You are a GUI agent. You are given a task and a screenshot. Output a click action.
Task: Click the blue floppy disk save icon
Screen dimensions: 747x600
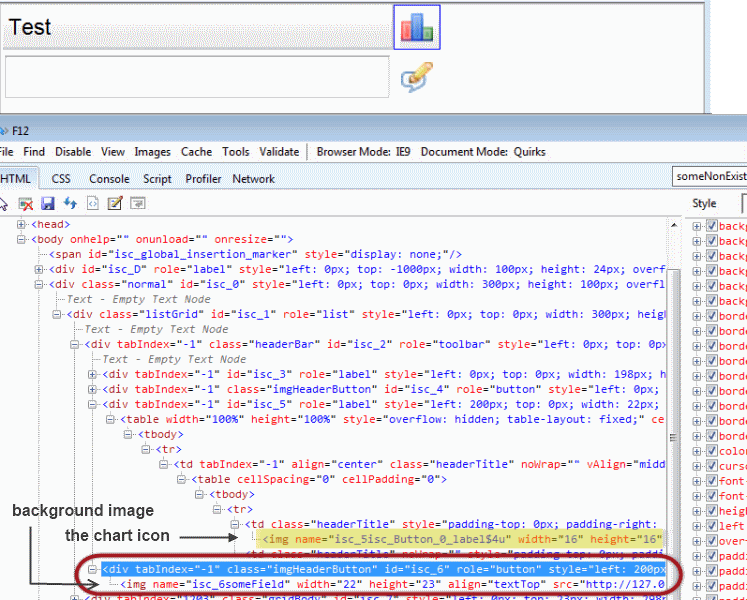click(48, 203)
